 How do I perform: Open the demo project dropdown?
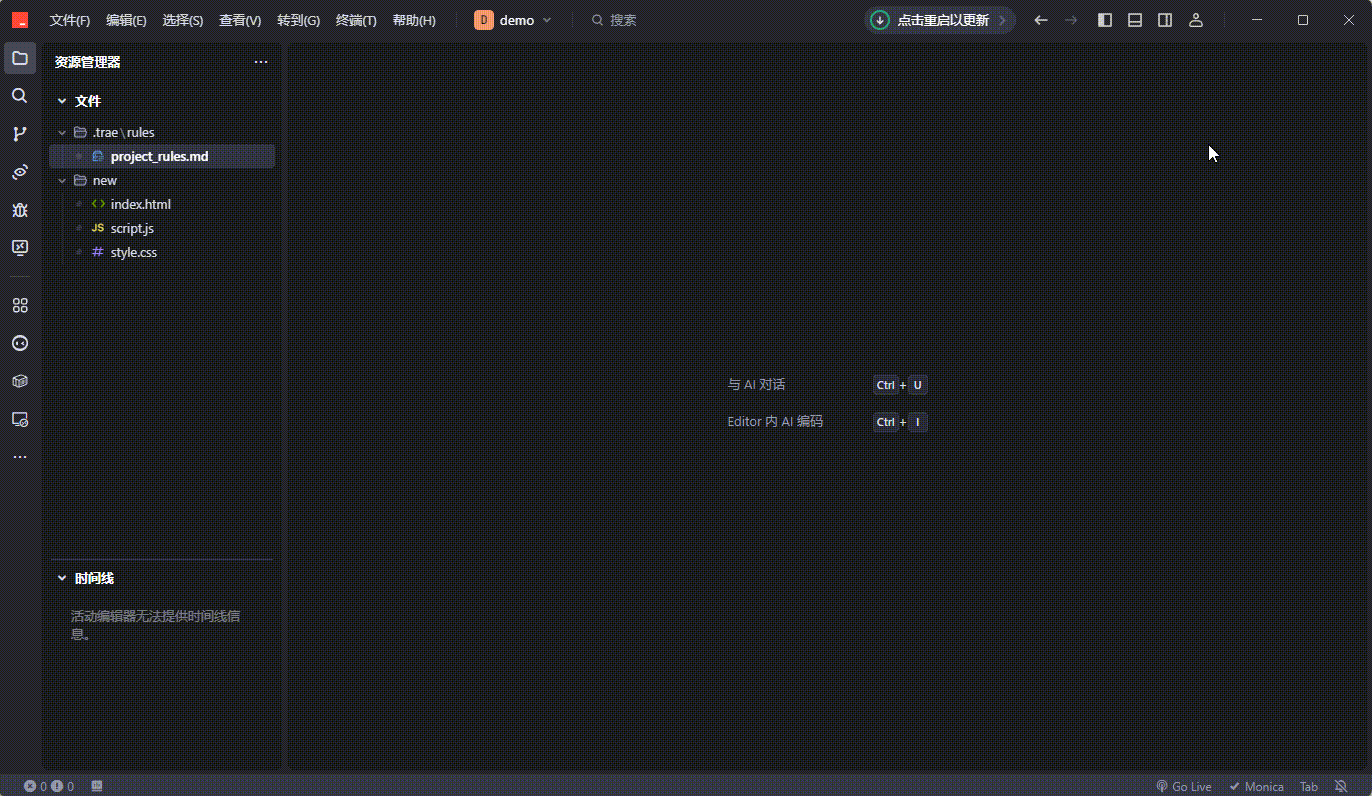[513, 20]
